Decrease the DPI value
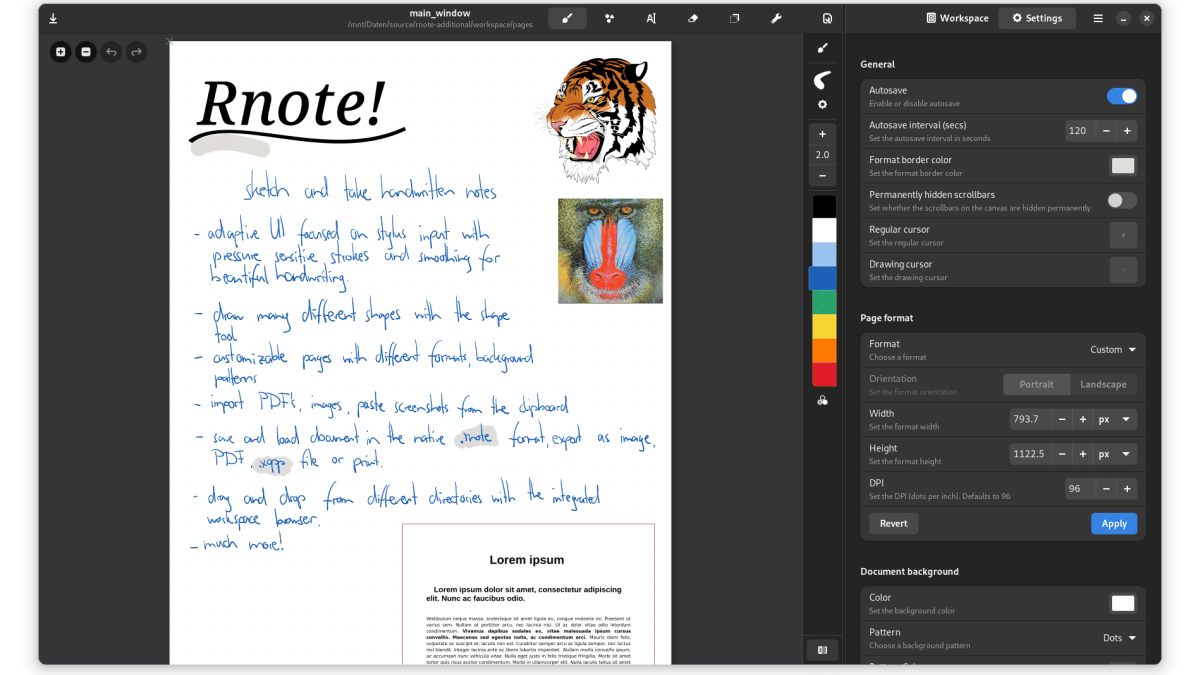Screen dimensions: 1200x675 [1106, 489]
